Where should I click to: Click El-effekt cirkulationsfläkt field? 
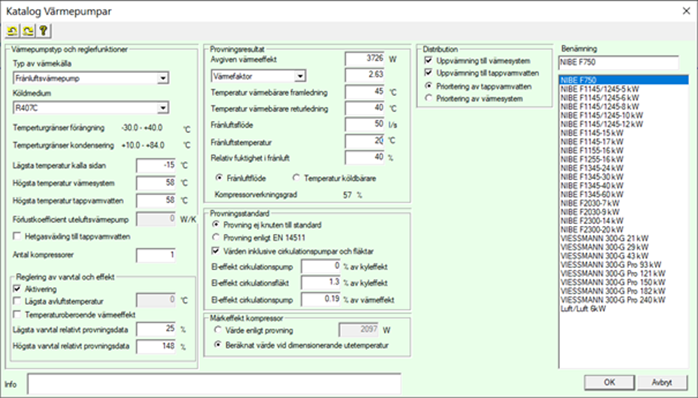tap(321, 283)
